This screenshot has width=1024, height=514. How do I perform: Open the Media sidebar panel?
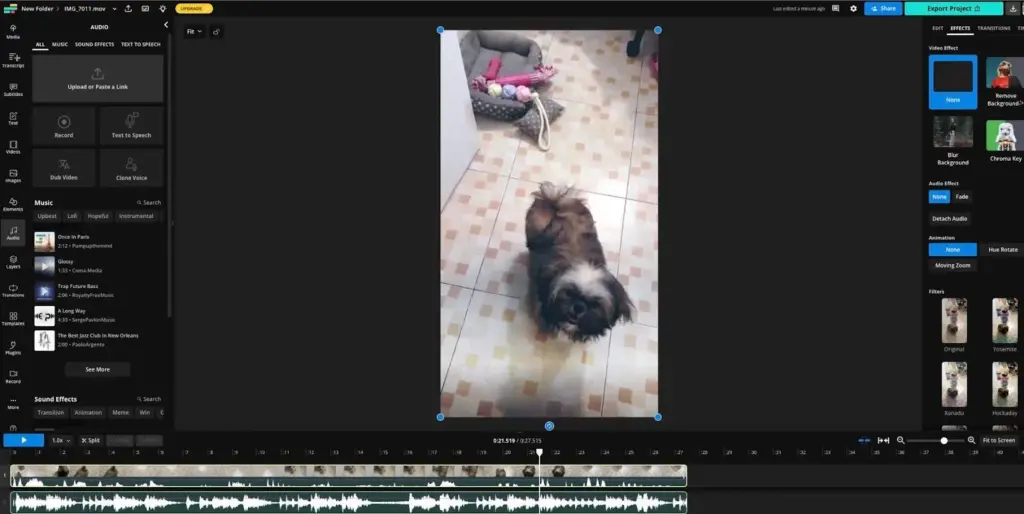[x=13, y=31]
